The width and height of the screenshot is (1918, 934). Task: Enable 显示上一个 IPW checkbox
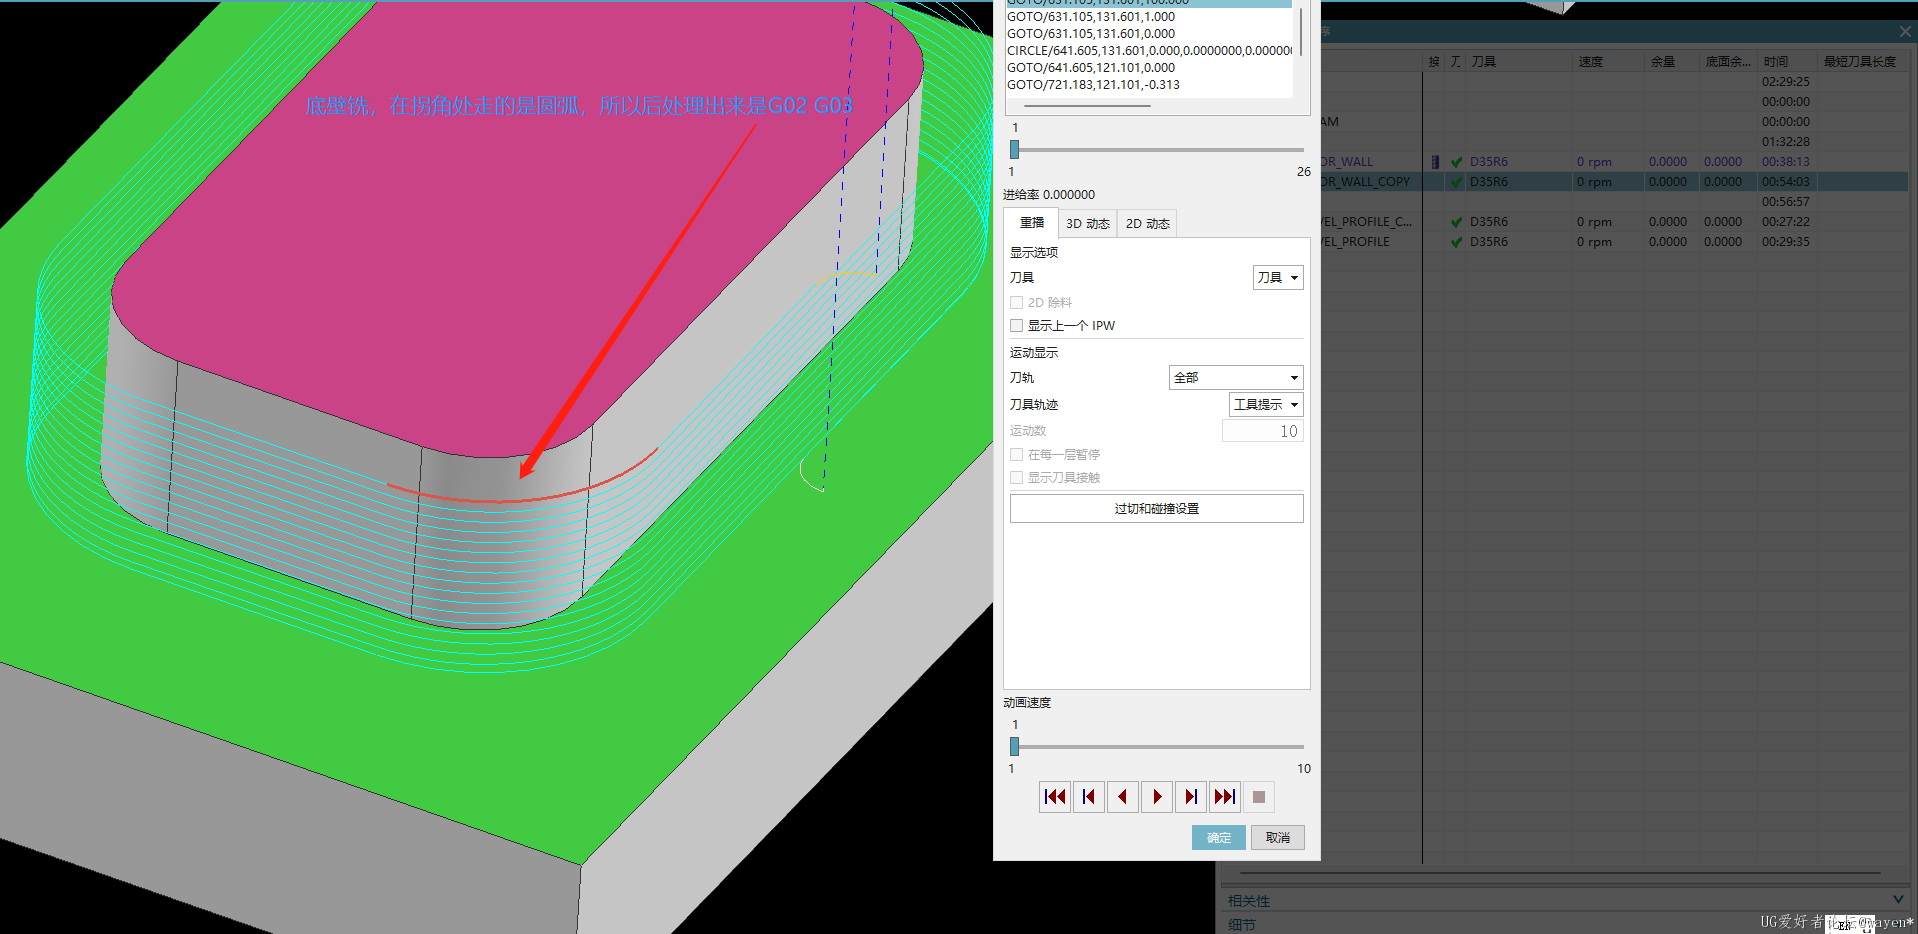click(1016, 325)
